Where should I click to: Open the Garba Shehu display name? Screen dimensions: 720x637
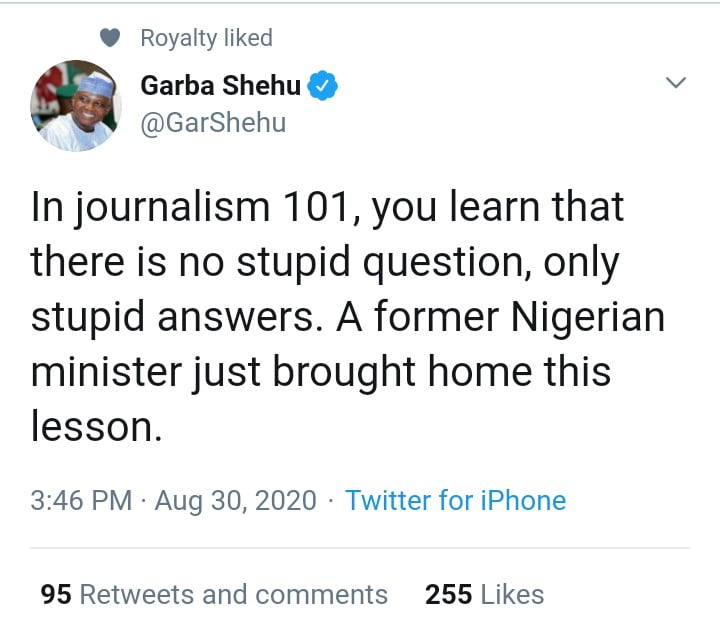point(220,86)
